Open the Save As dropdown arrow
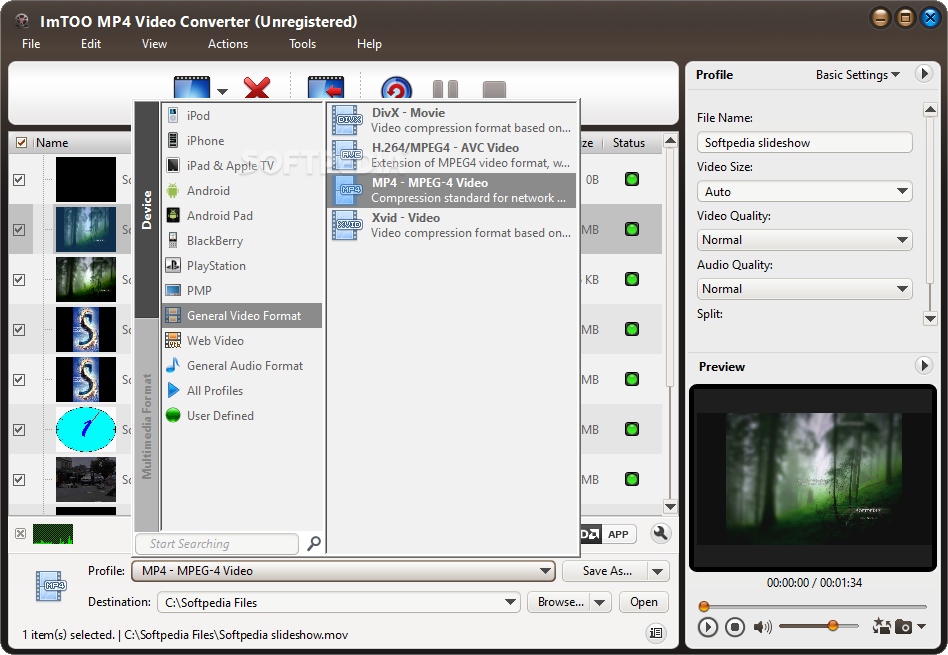This screenshot has width=948, height=655. point(658,572)
